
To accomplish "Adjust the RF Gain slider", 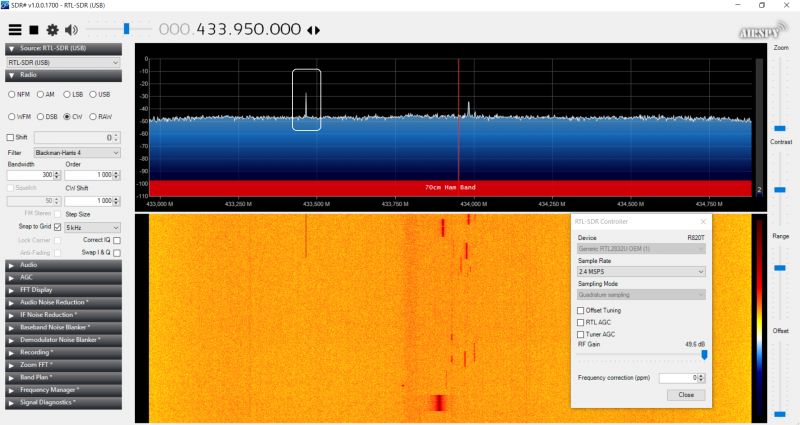I will coord(704,355).
